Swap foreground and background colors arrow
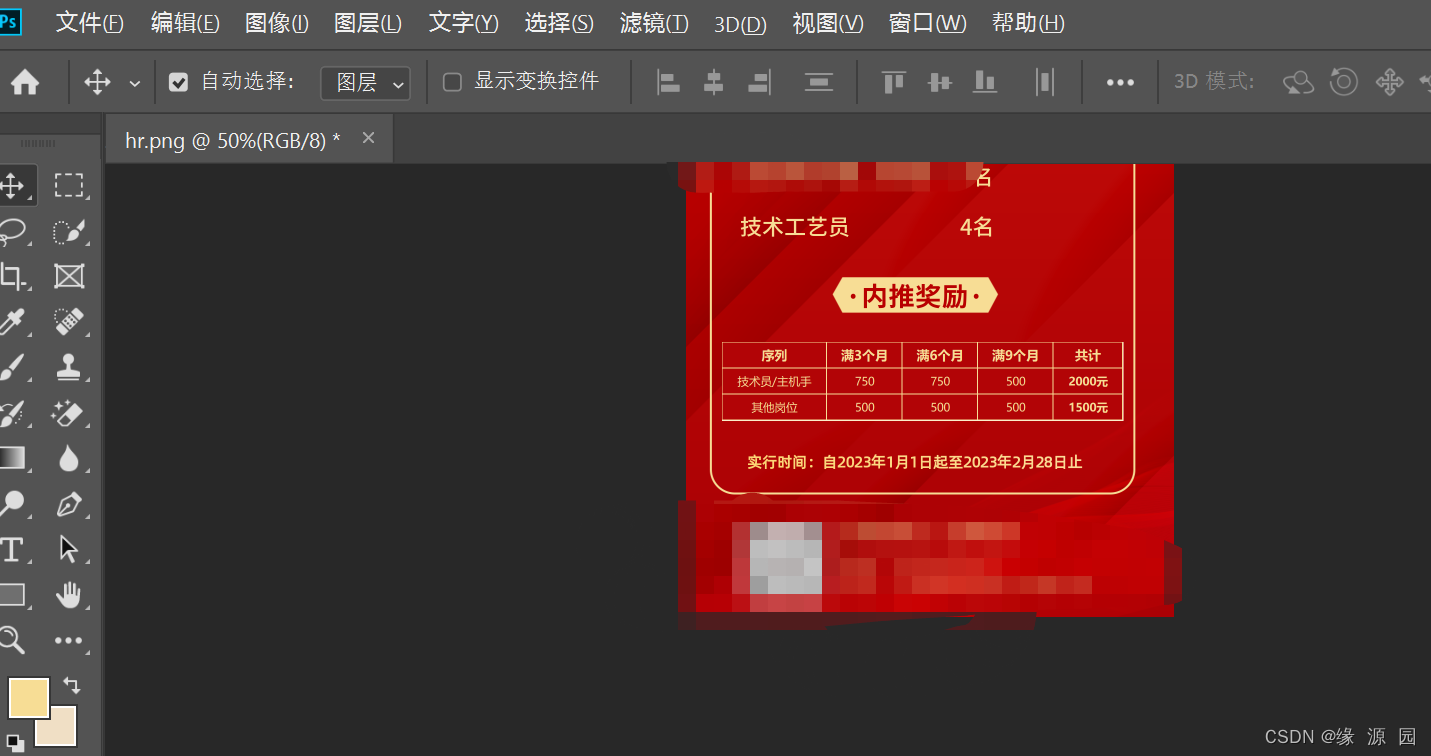This screenshot has height=756, width=1431. (72, 686)
